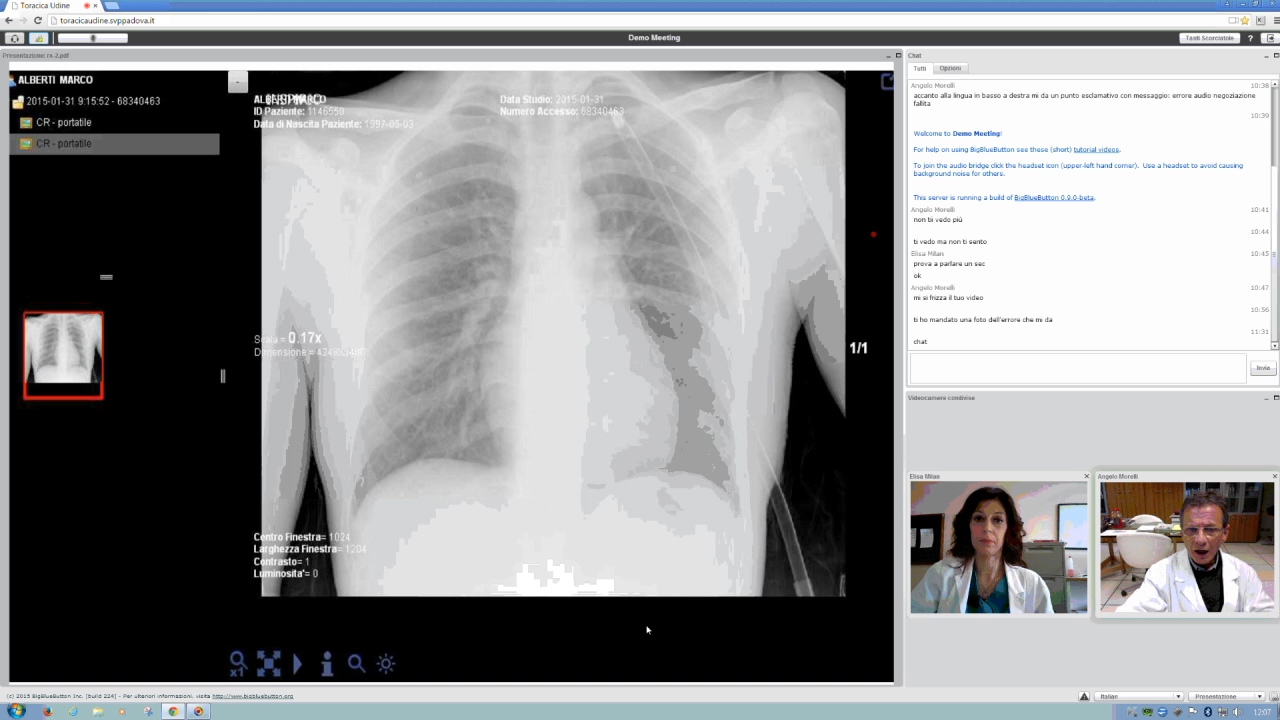This screenshot has height=720, width=1280.
Task: Click the headset audio join button
Action: [14, 38]
